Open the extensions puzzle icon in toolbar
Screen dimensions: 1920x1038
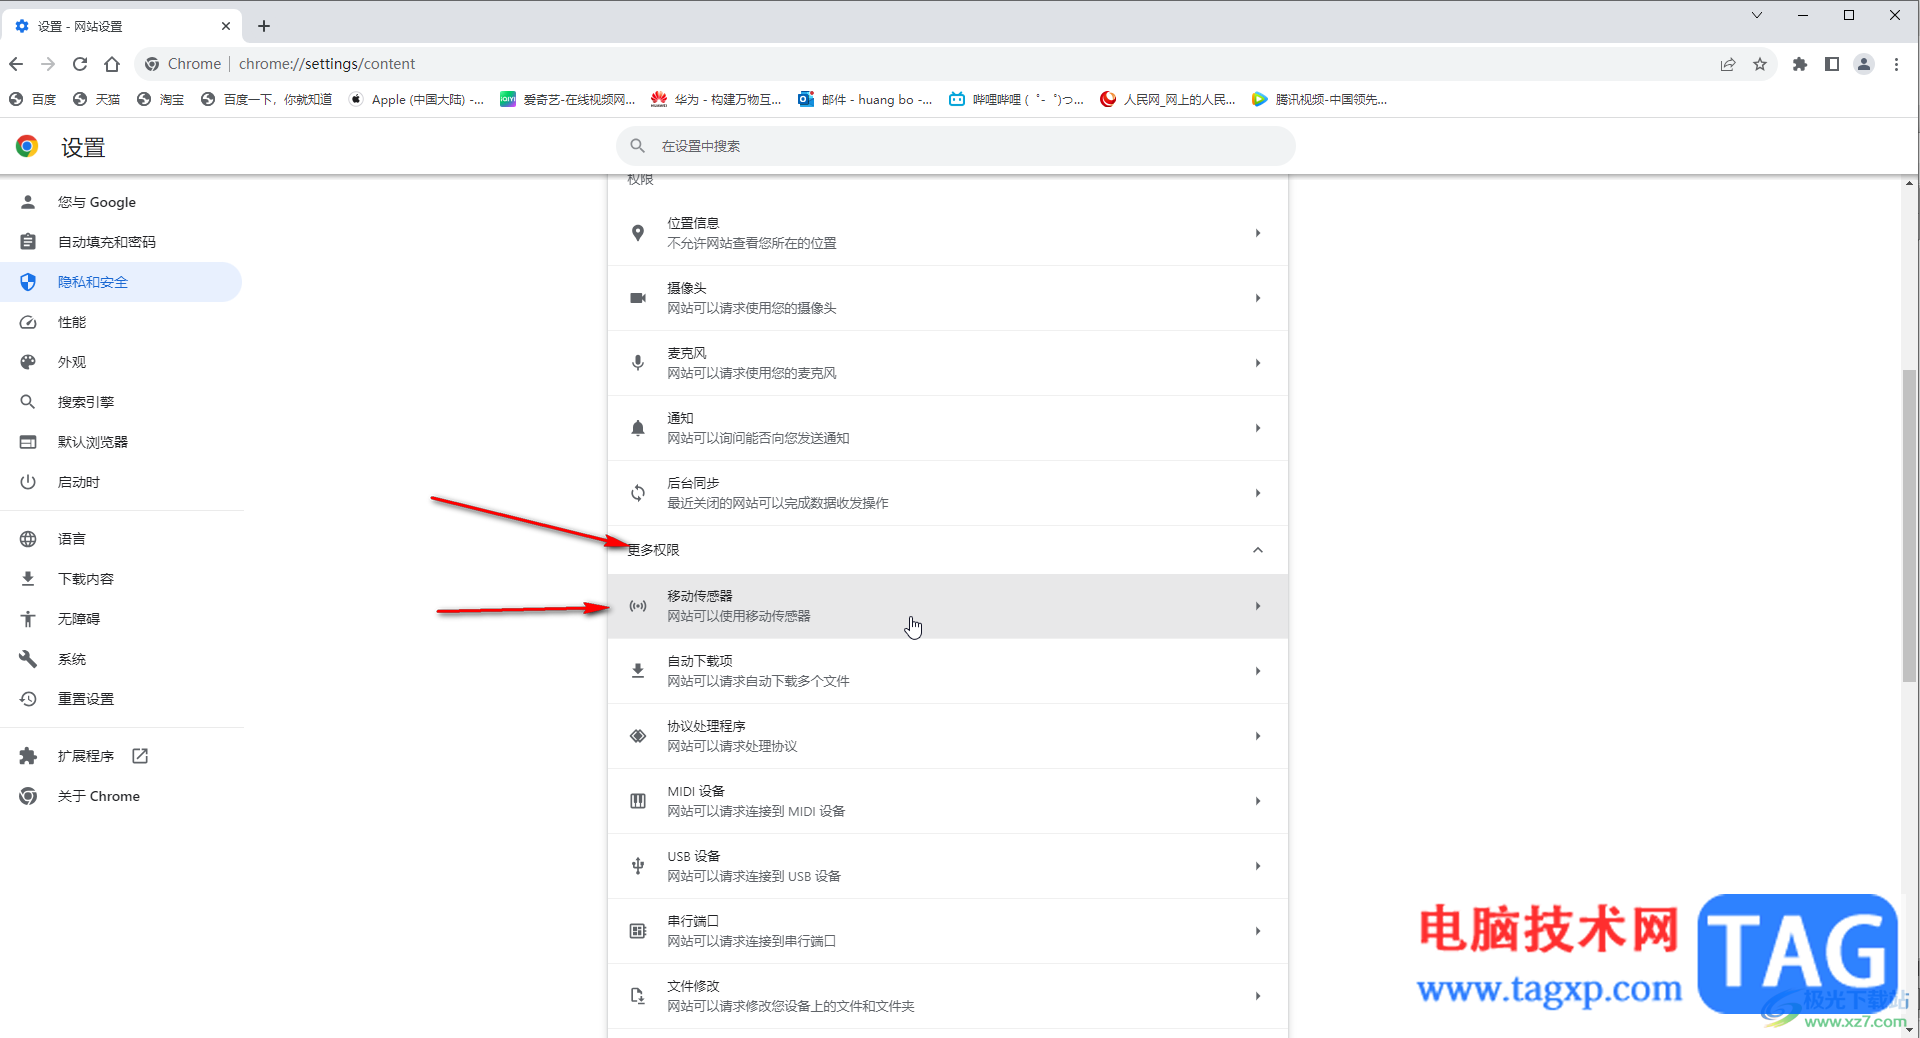tap(1800, 64)
